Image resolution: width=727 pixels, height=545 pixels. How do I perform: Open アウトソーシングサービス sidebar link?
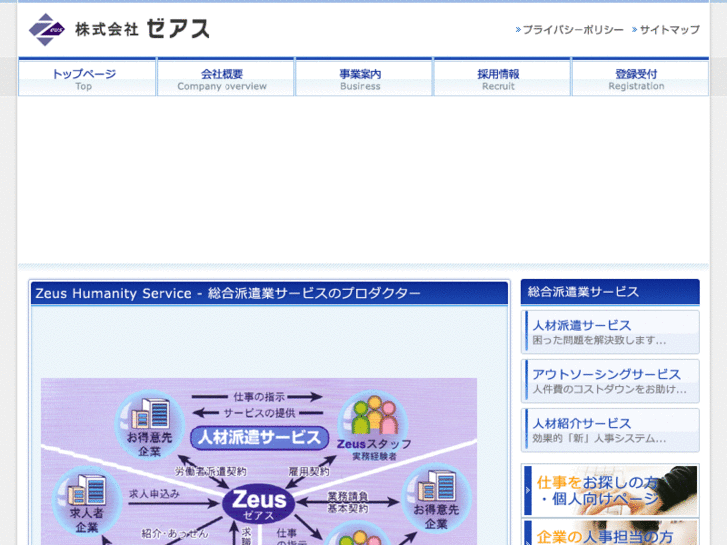pos(610,381)
